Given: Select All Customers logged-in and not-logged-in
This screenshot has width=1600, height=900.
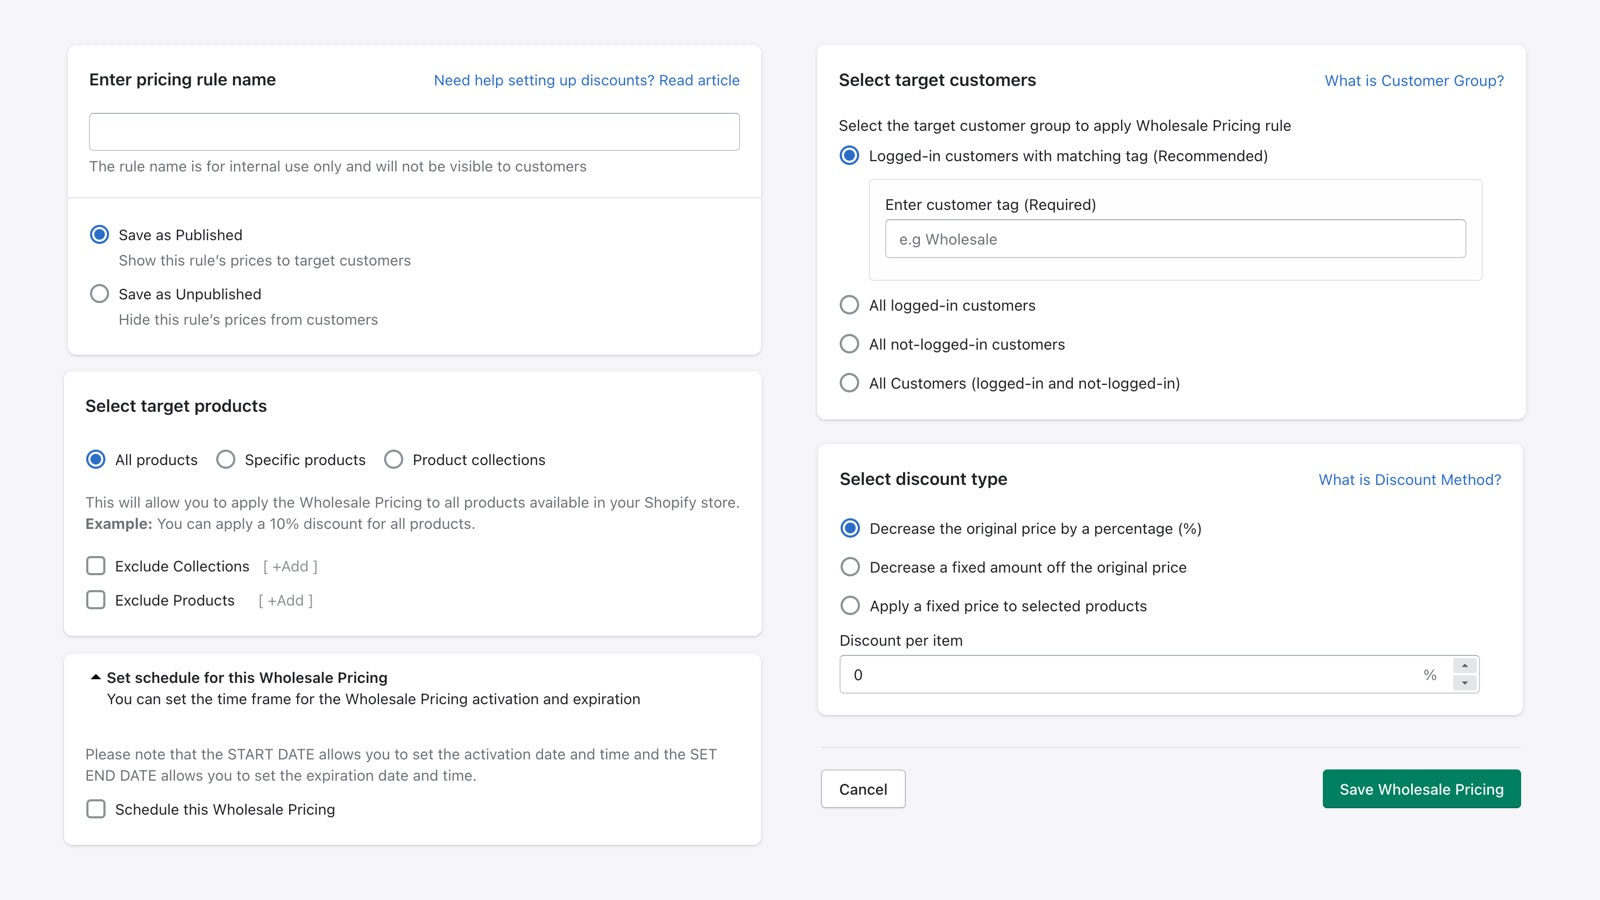Looking at the screenshot, I should pyautogui.click(x=849, y=383).
